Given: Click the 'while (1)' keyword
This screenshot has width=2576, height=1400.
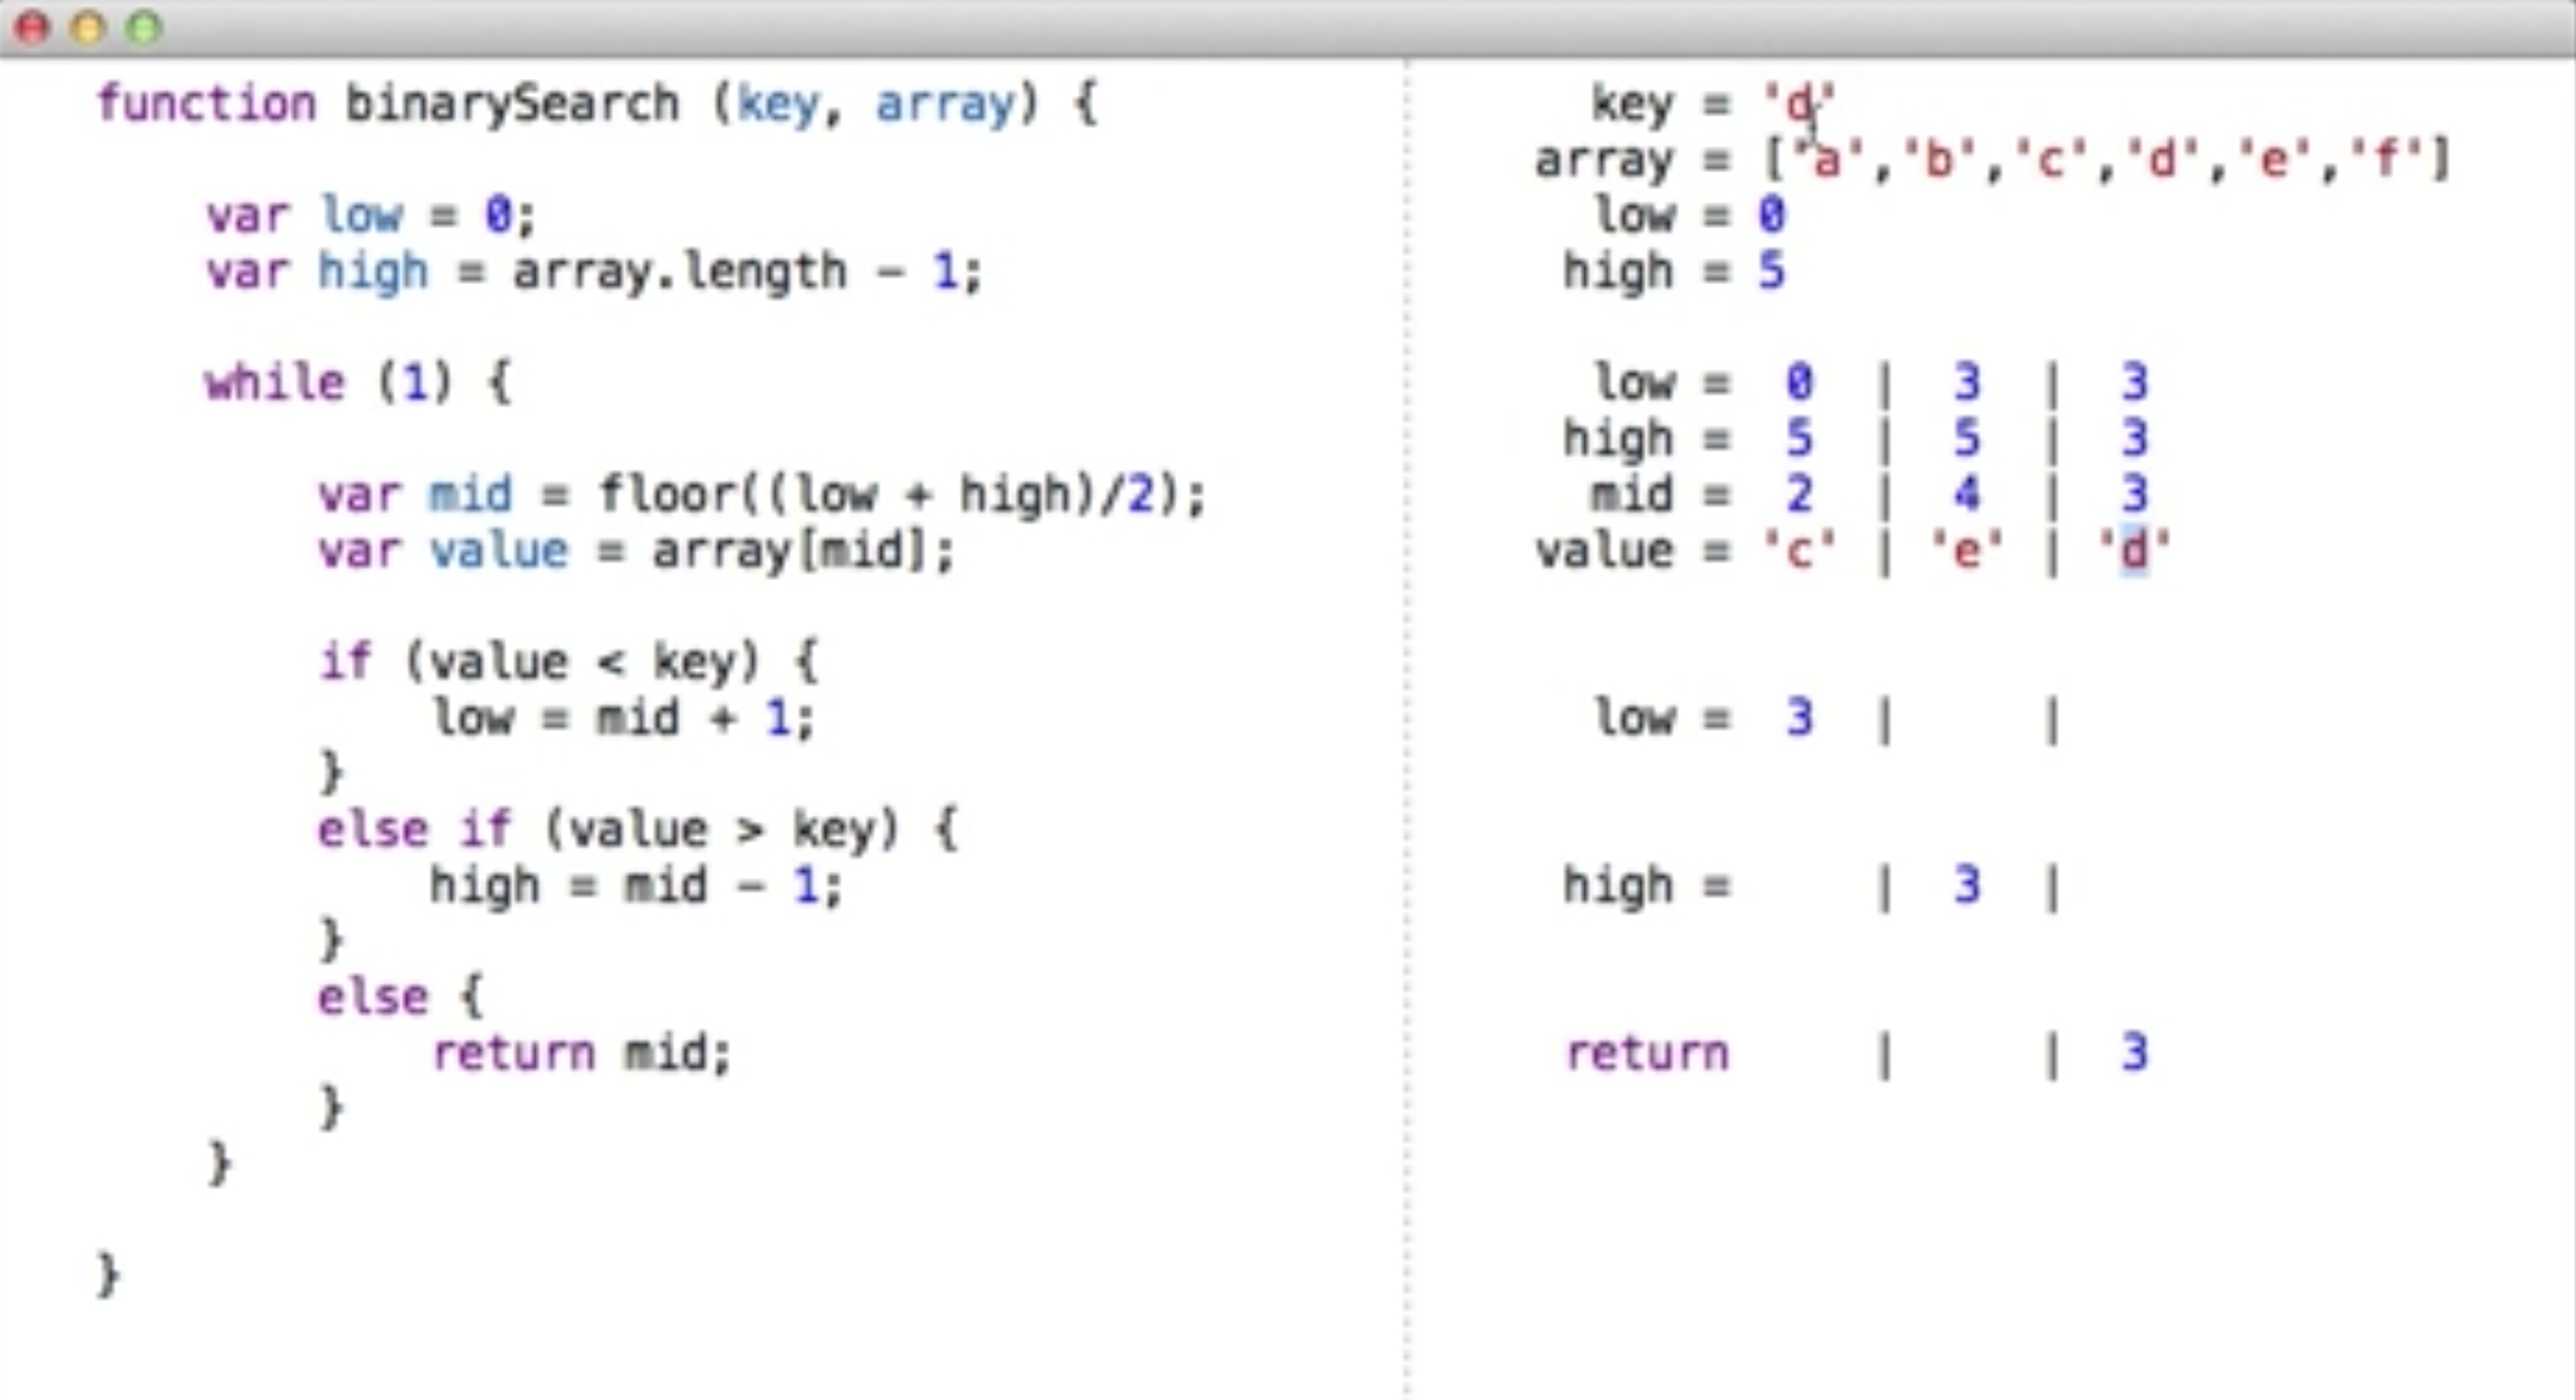Looking at the screenshot, I should [275, 383].
